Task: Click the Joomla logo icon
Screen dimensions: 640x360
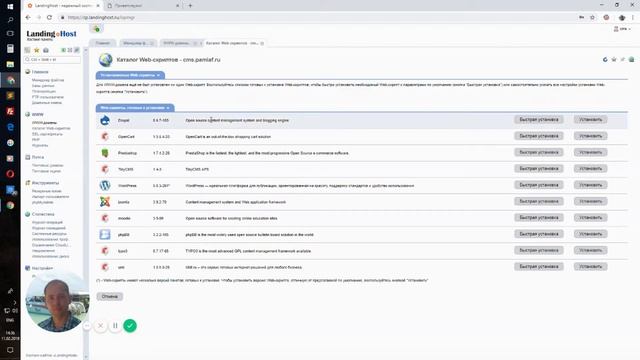Action: [x=105, y=202]
